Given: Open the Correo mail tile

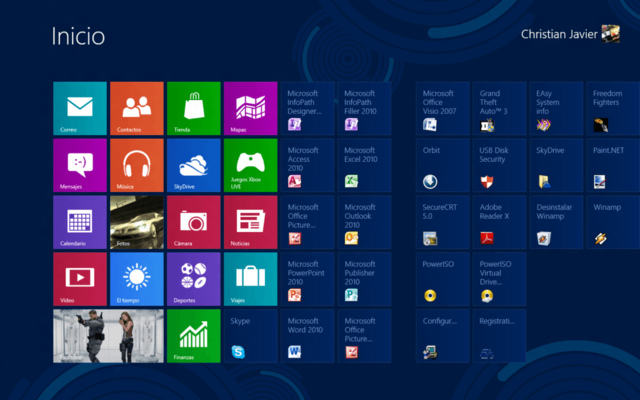Looking at the screenshot, I should (80, 108).
